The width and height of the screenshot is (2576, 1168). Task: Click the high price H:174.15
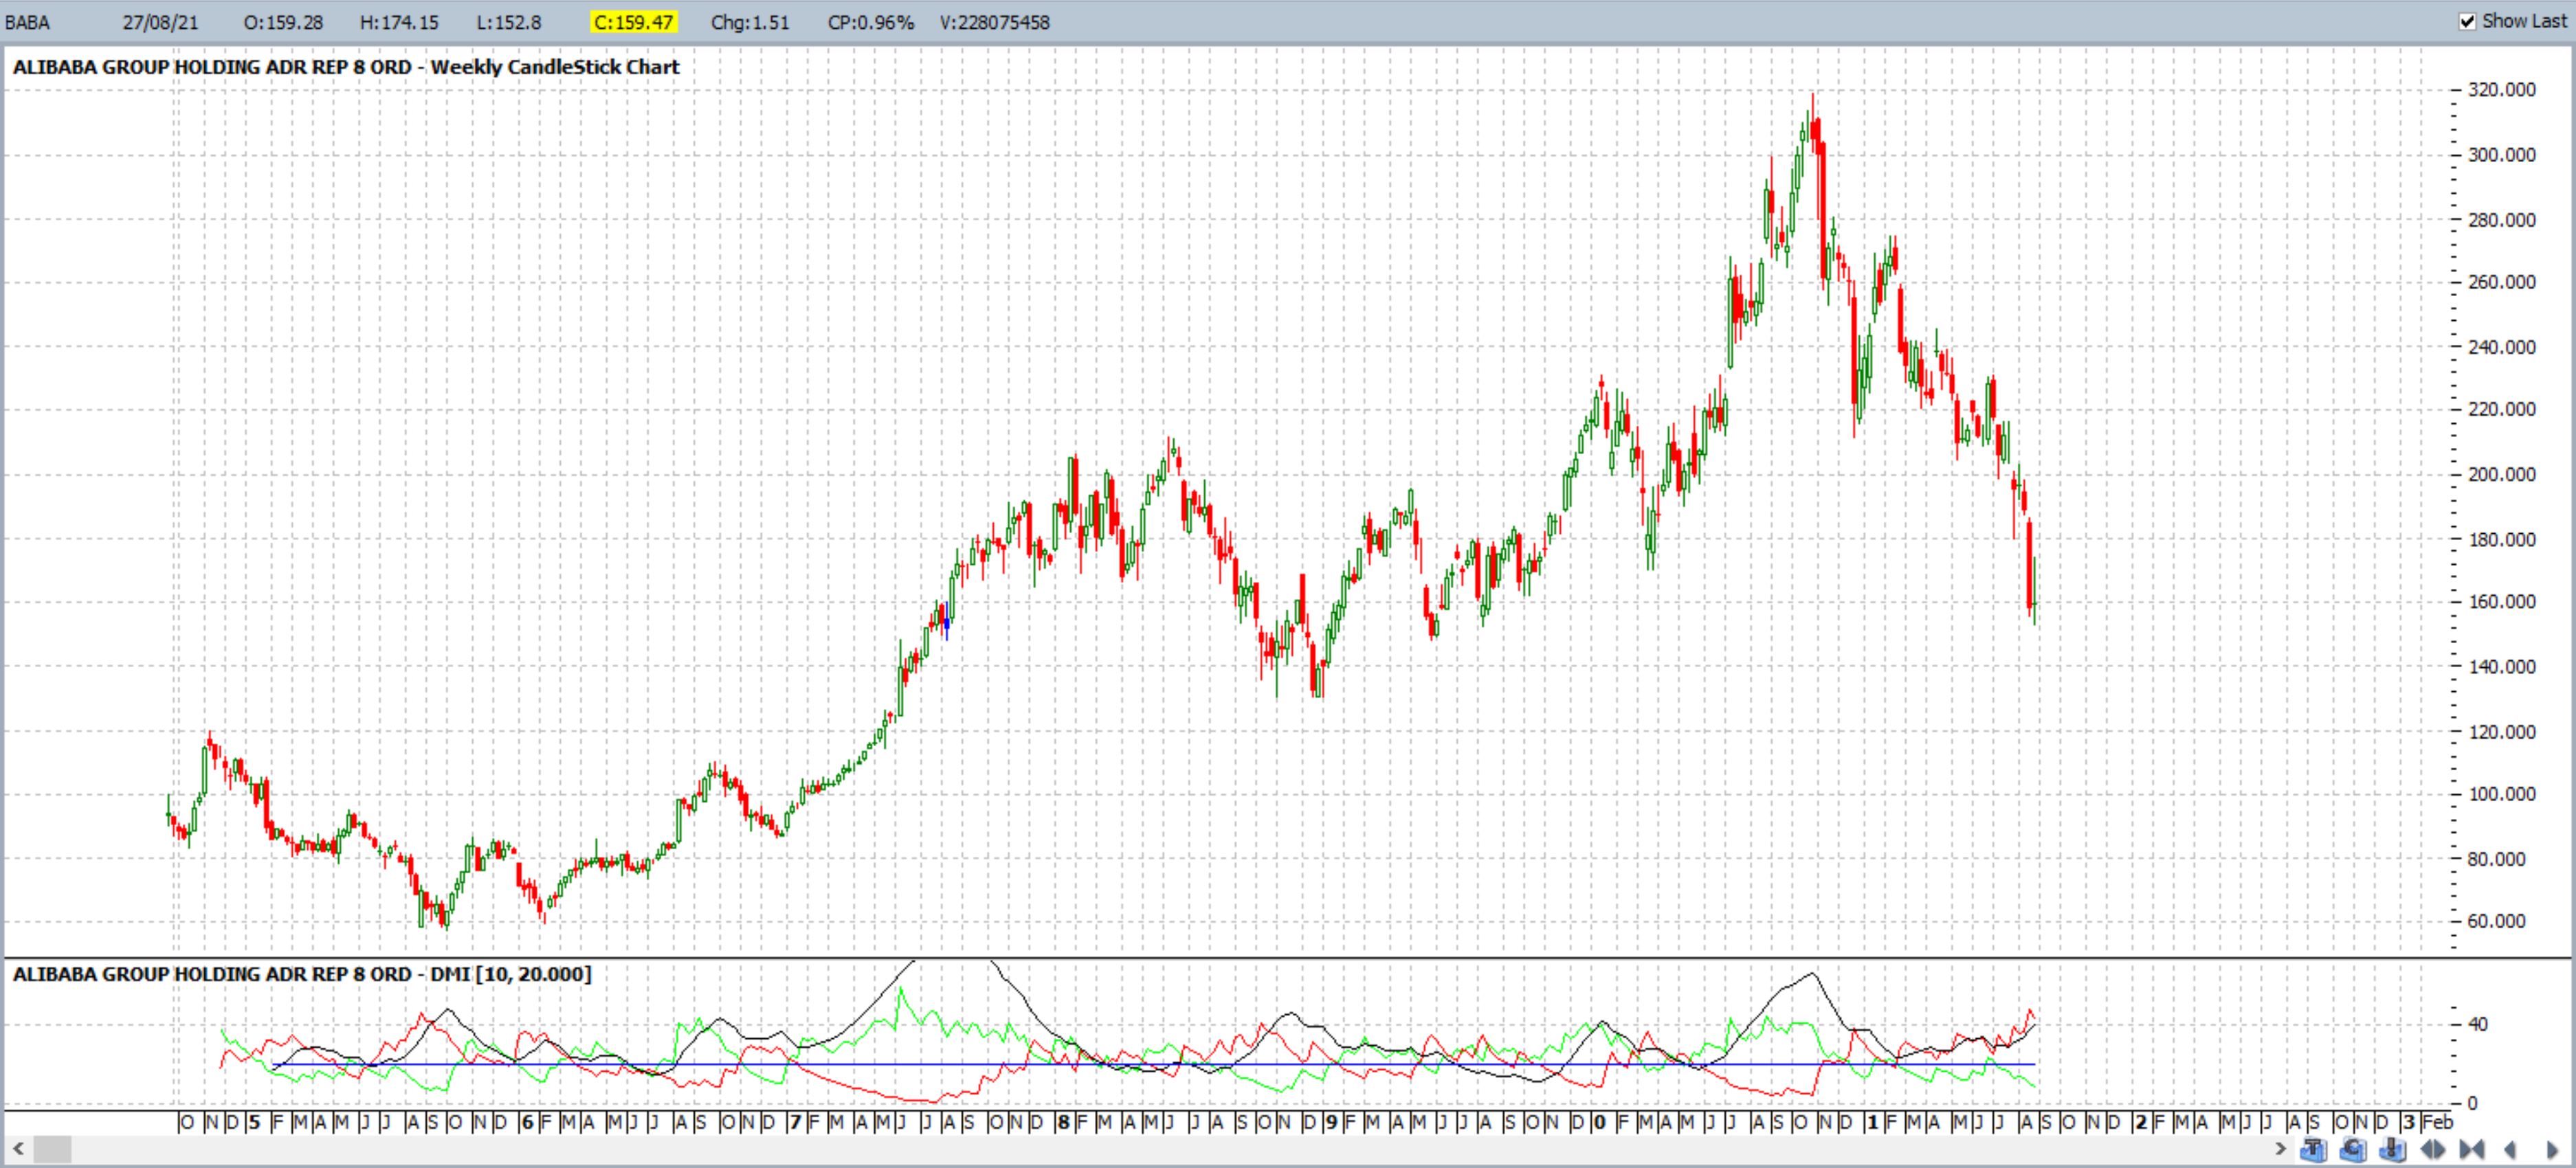coord(399,22)
